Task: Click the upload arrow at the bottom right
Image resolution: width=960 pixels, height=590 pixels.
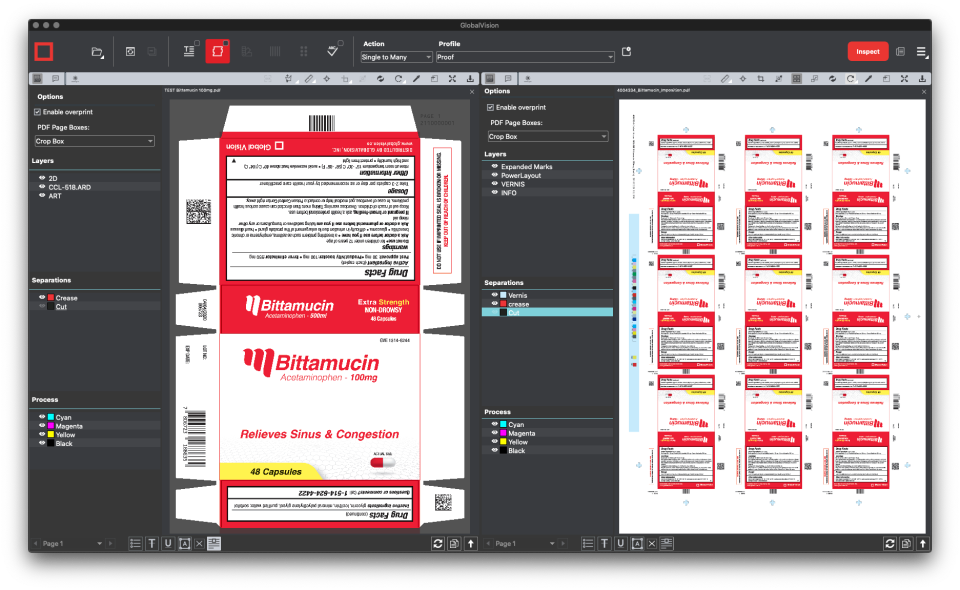Action: click(x=923, y=543)
